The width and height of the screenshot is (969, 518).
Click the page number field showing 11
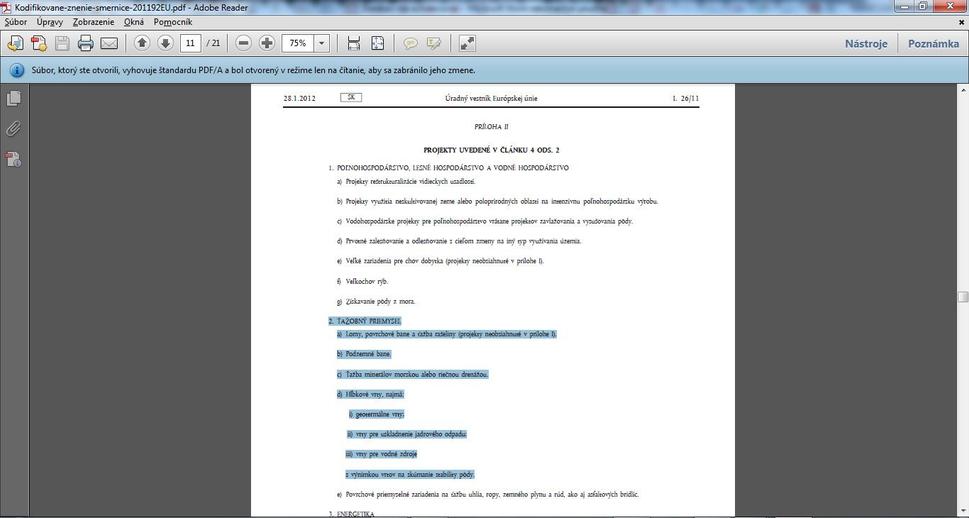click(x=190, y=43)
